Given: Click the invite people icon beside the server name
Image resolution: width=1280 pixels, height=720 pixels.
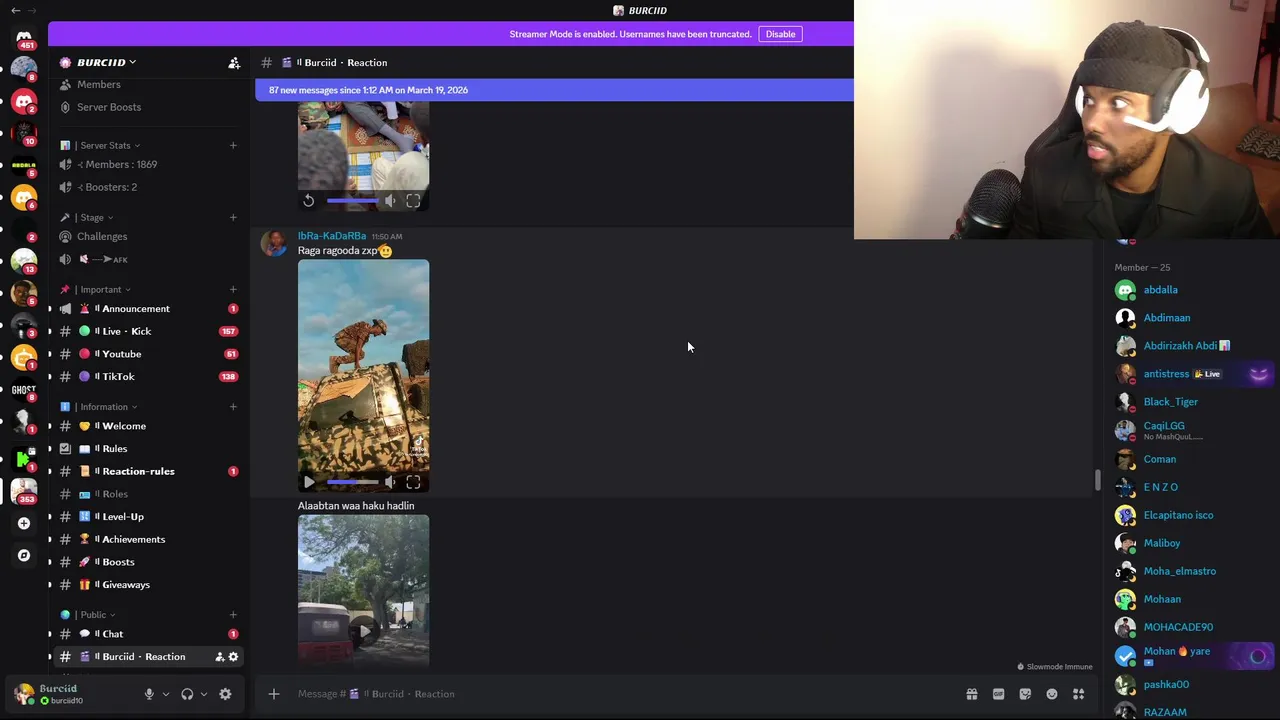Looking at the screenshot, I should [234, 63].
